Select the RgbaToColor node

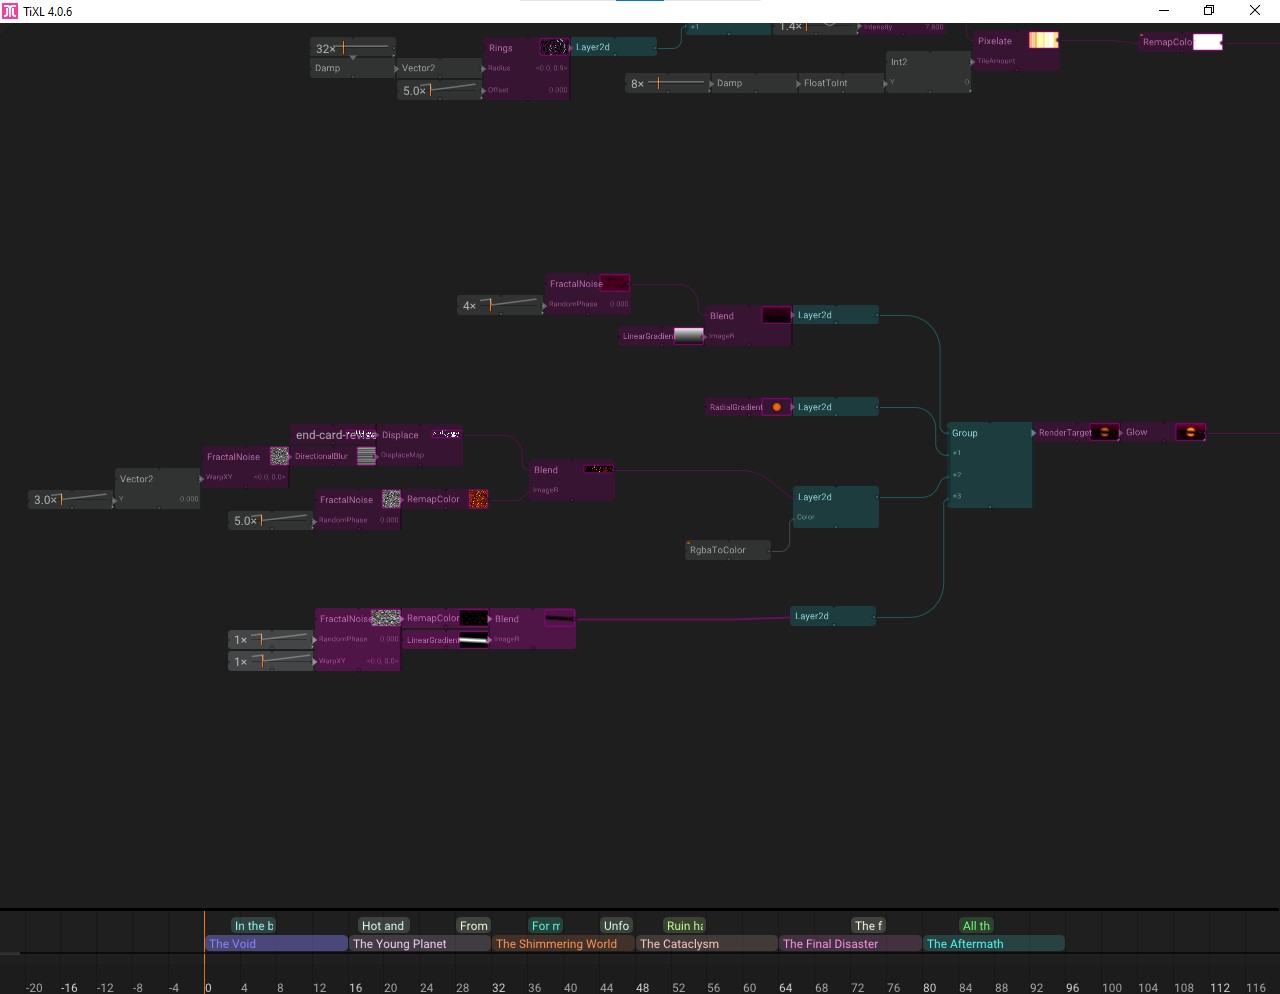point(728,550)
